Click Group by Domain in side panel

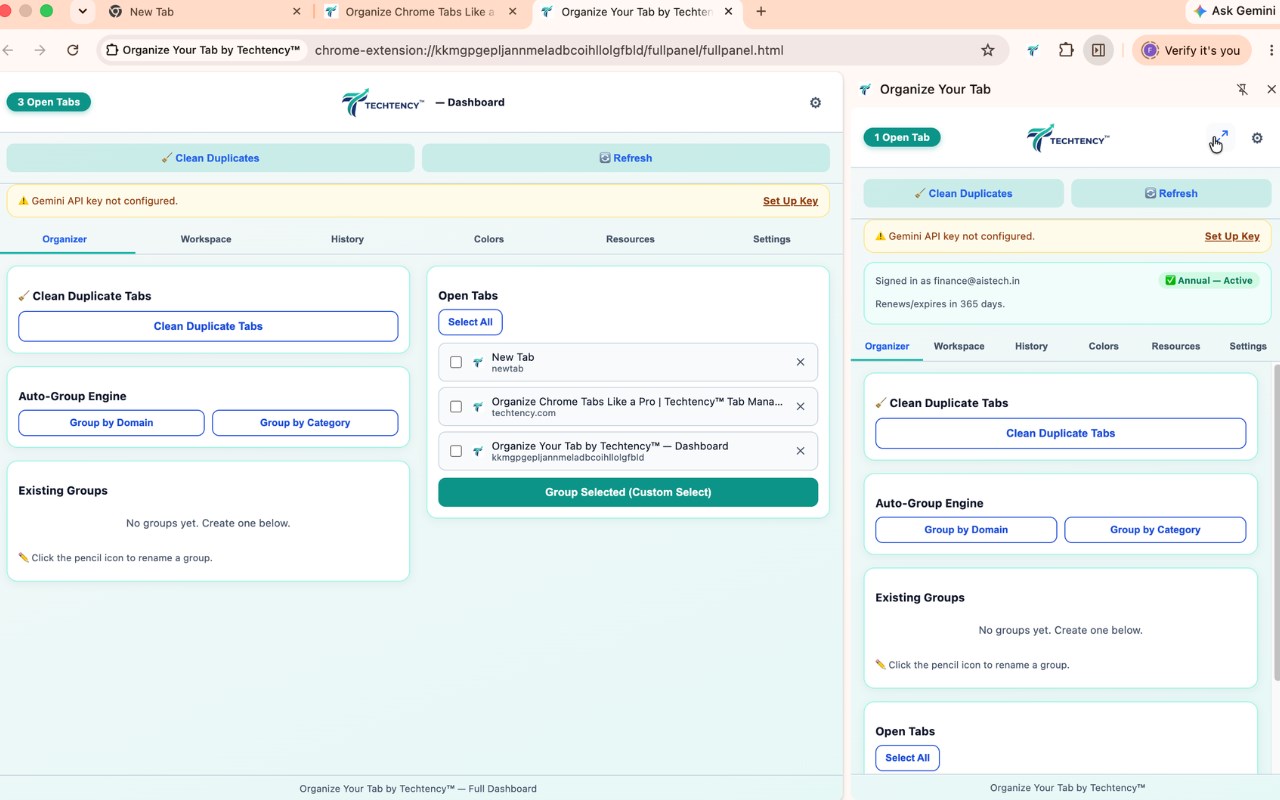click(966, 530)
